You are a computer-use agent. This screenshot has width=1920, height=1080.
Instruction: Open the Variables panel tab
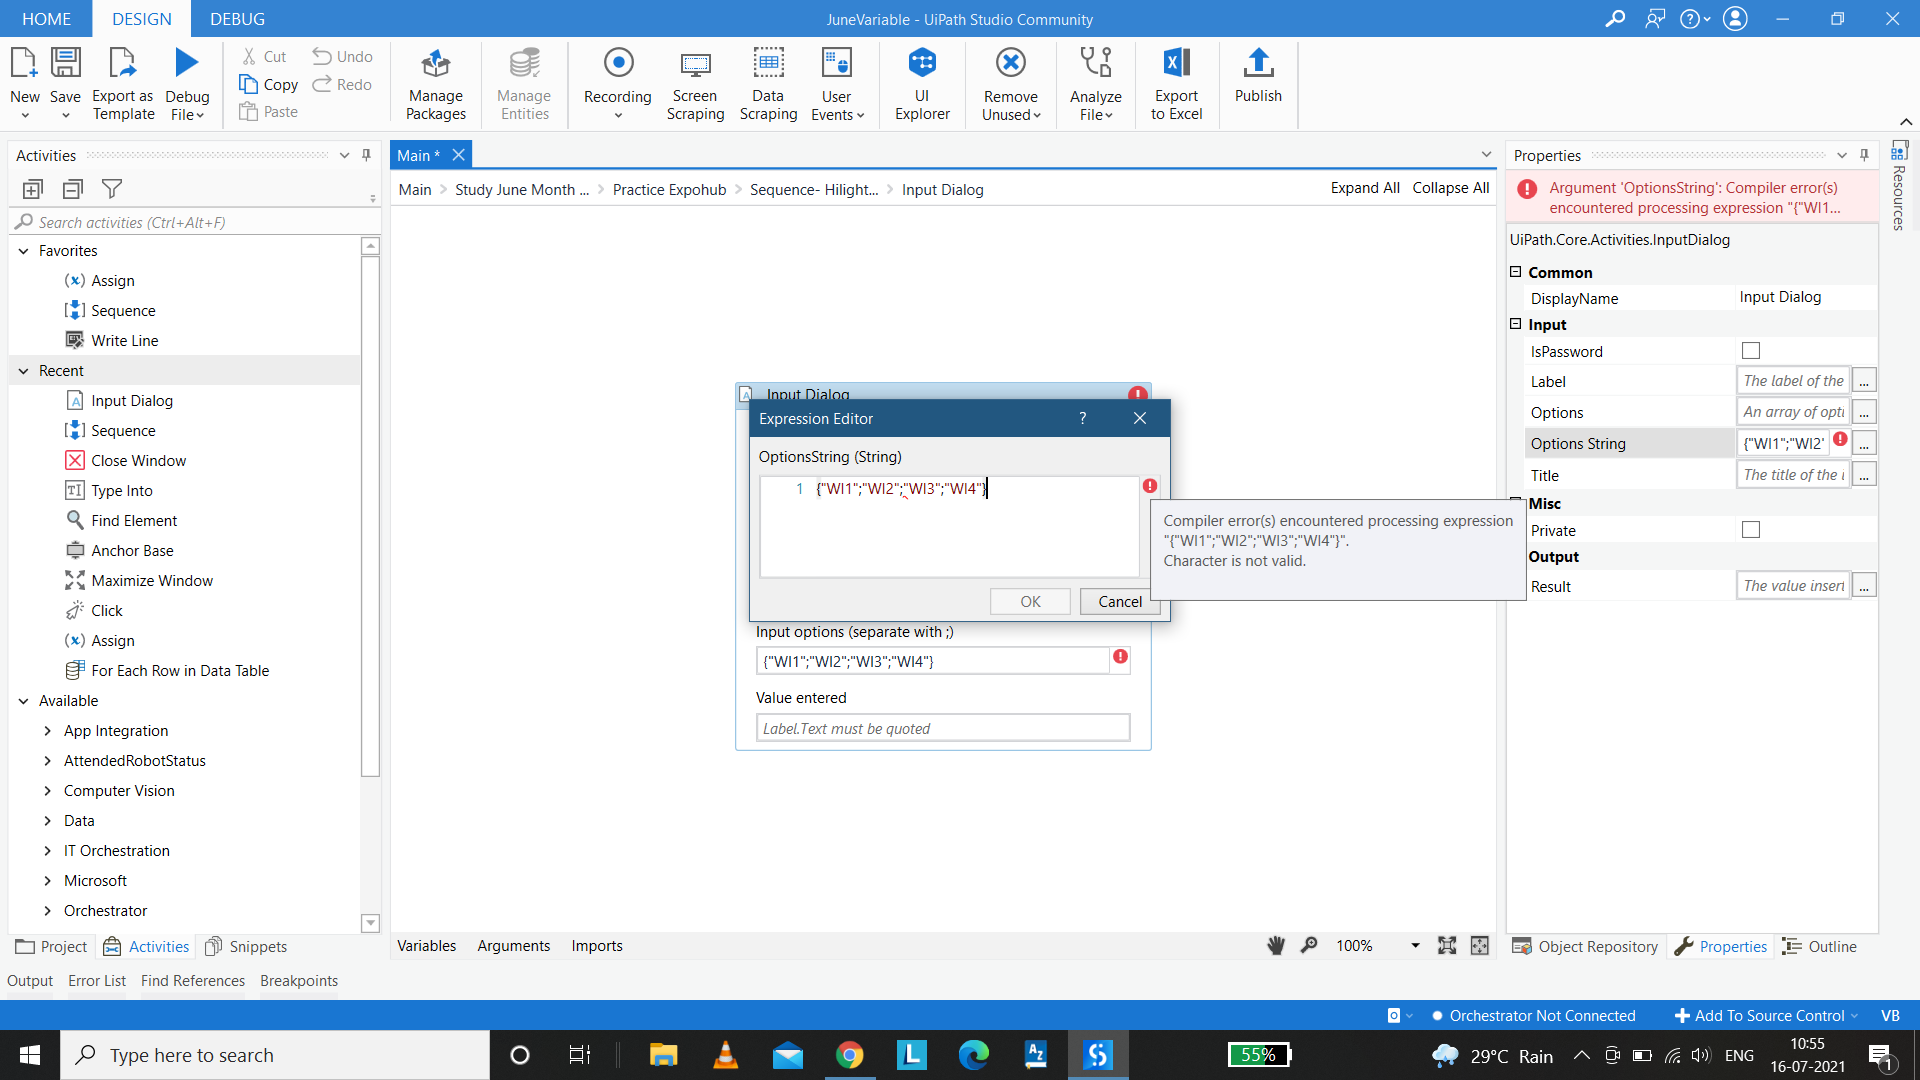click(x=427, y=945)
